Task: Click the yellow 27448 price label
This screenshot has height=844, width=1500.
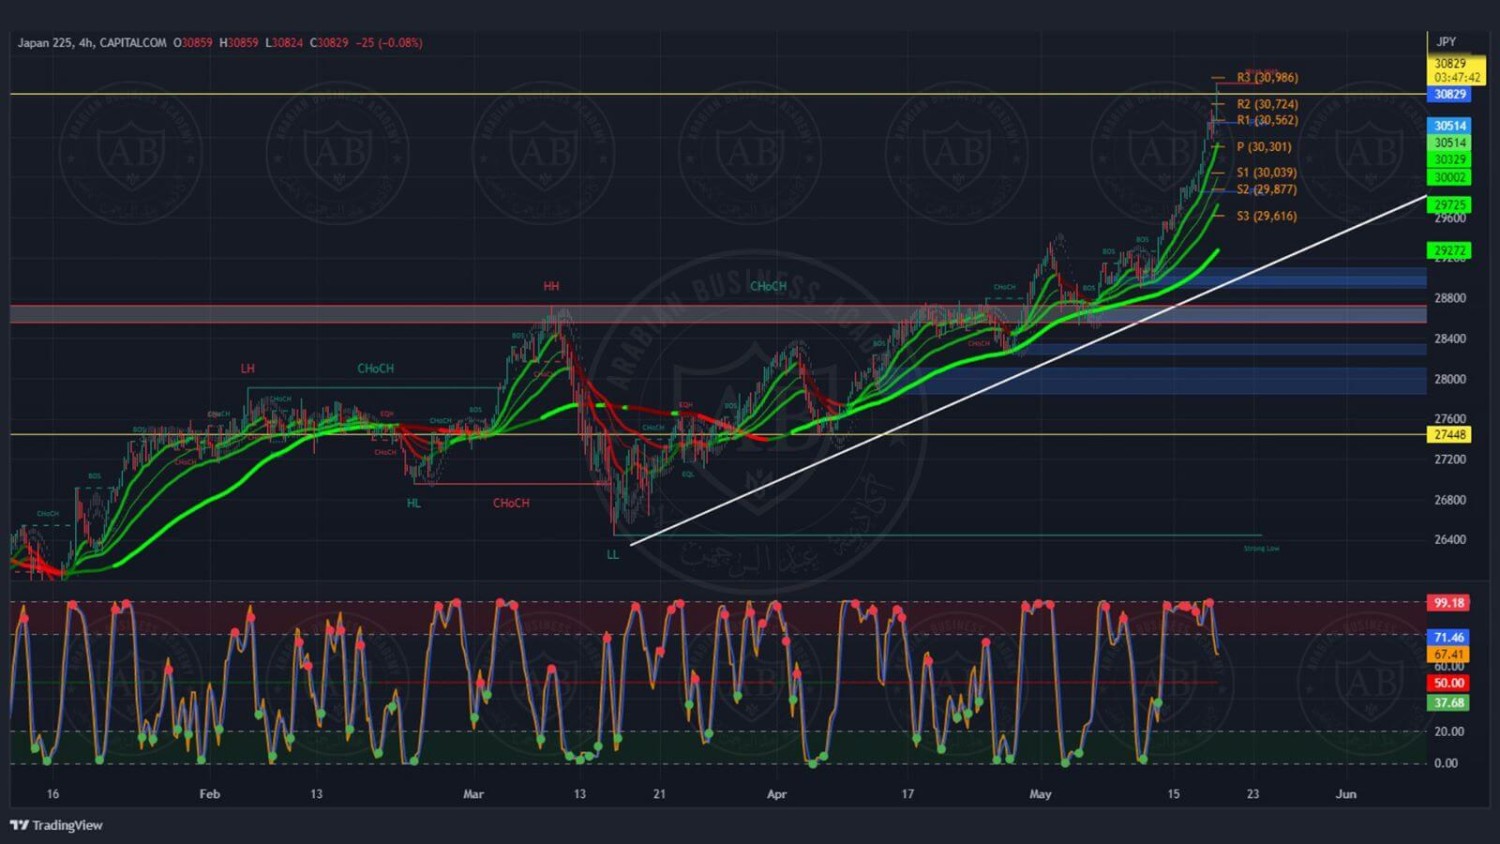Action: point(1450,435)
